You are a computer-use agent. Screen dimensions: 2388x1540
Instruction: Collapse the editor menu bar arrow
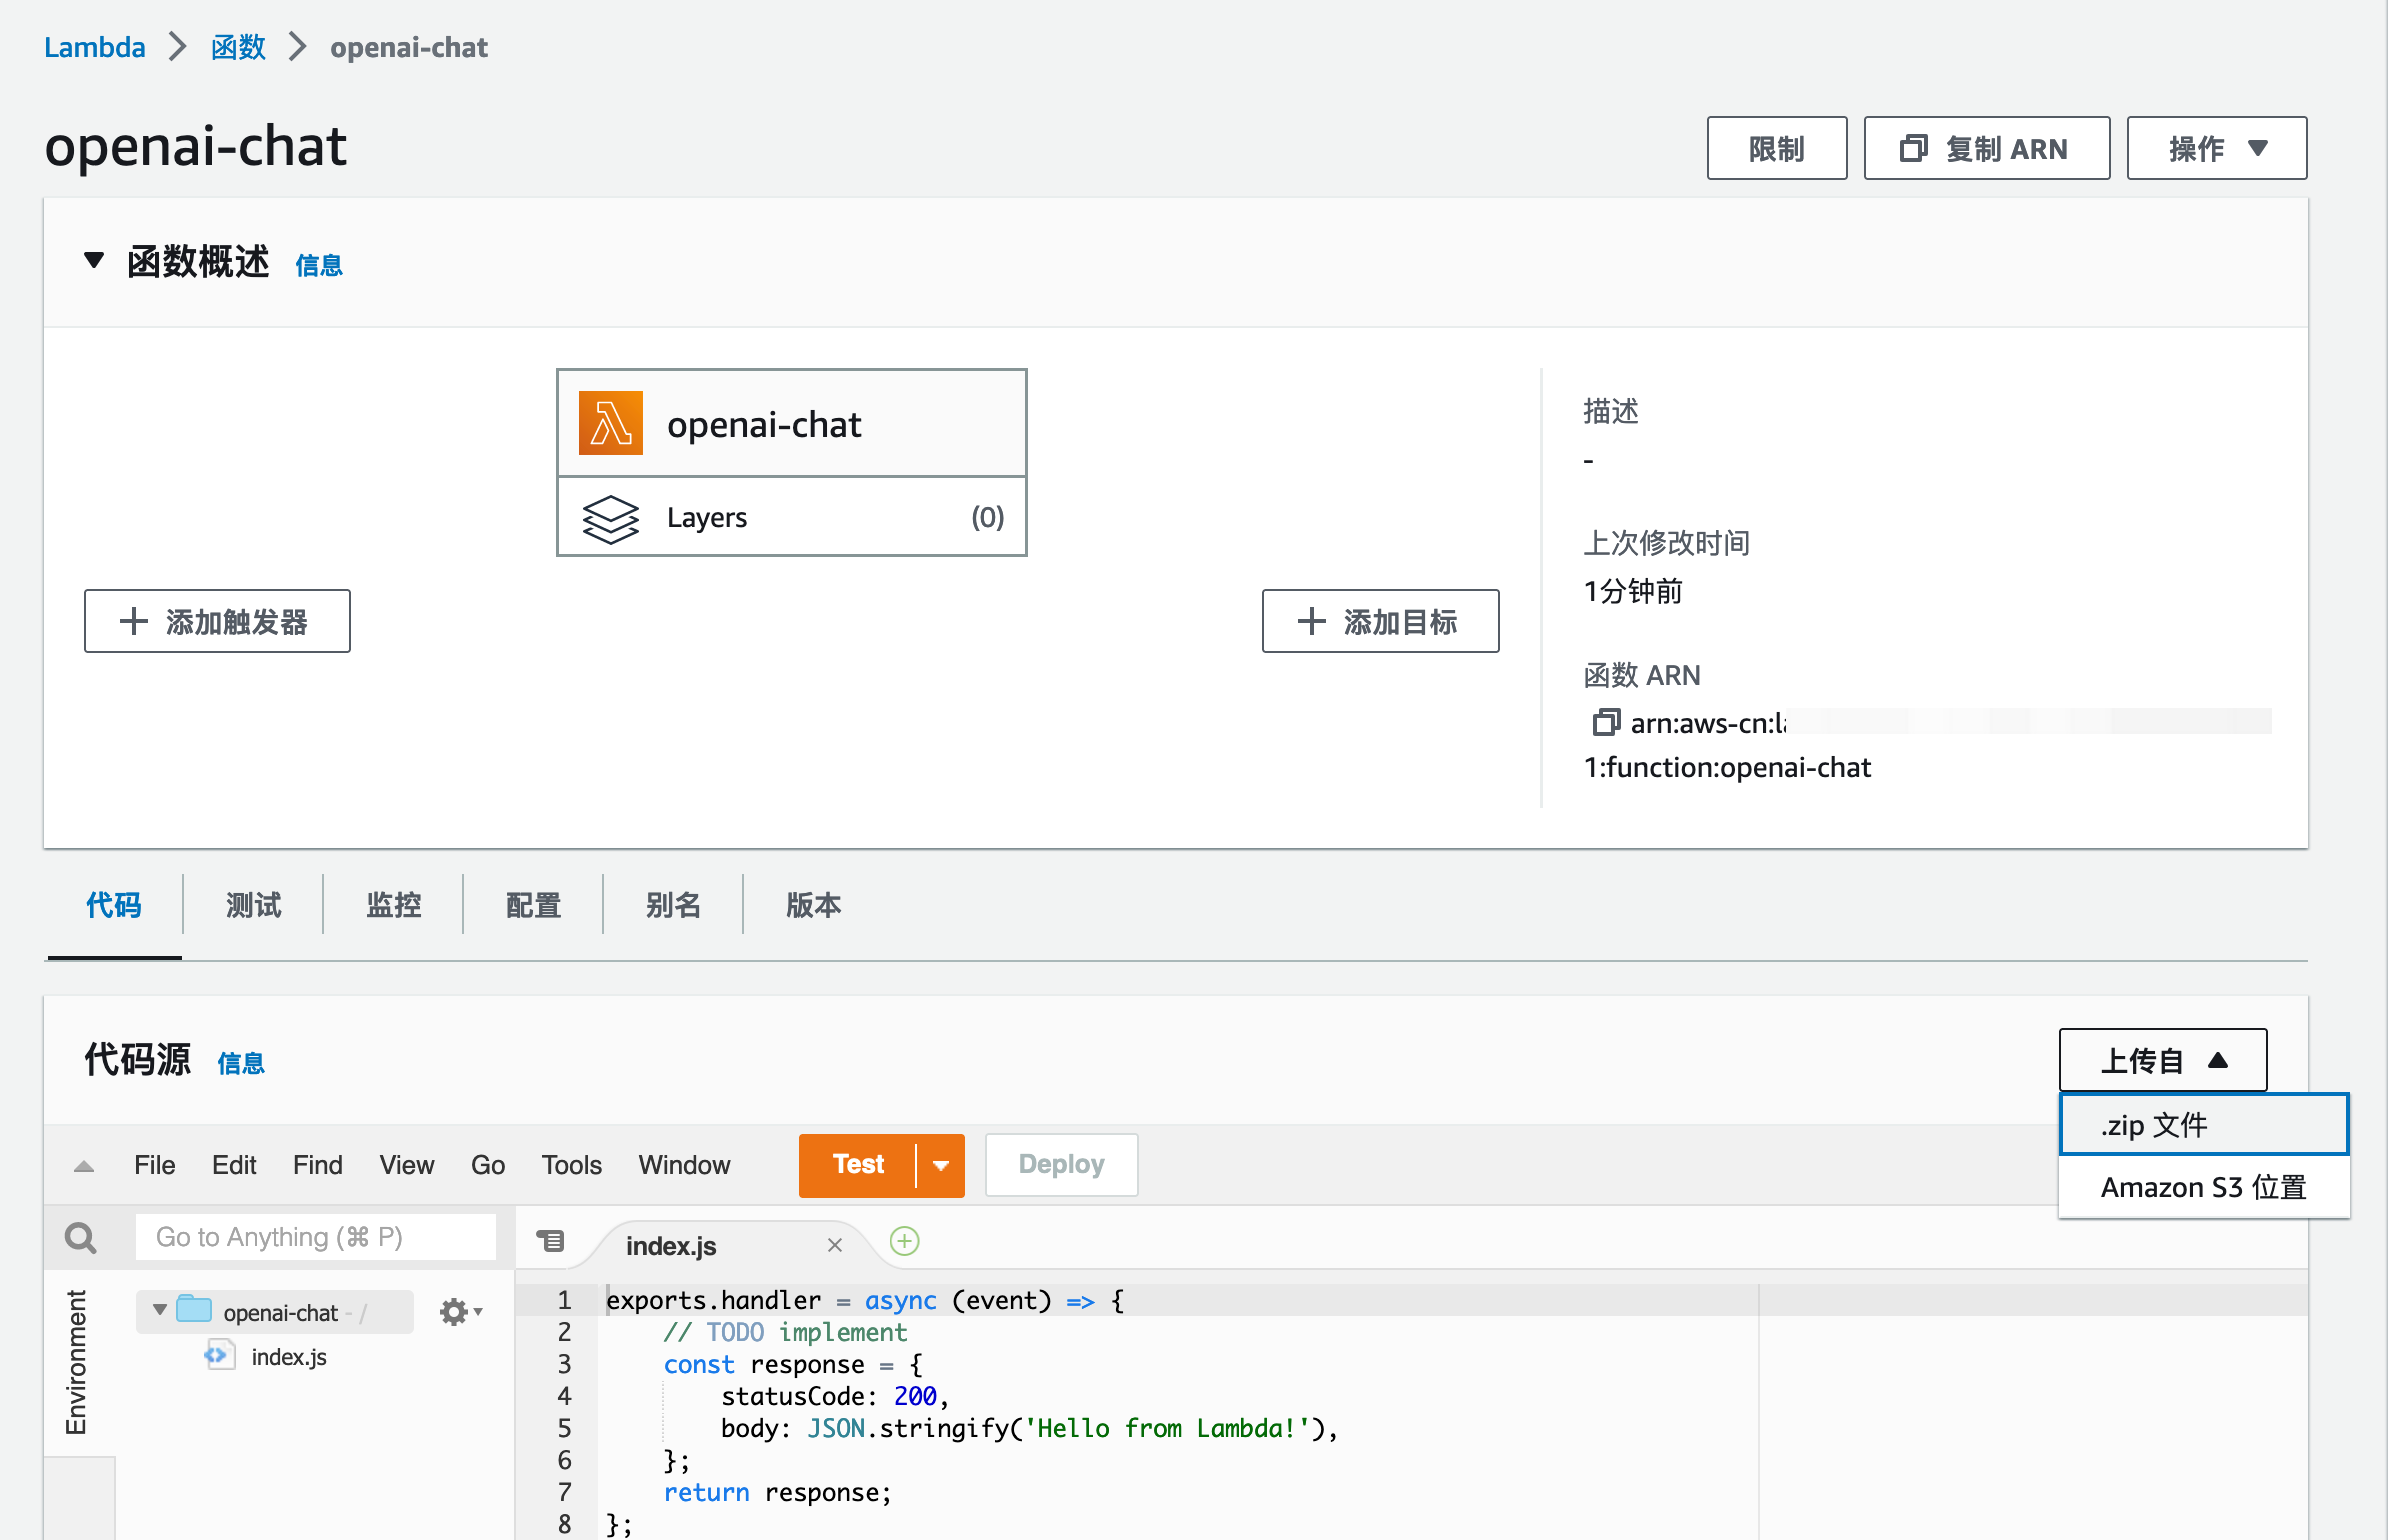[84, 1166]
